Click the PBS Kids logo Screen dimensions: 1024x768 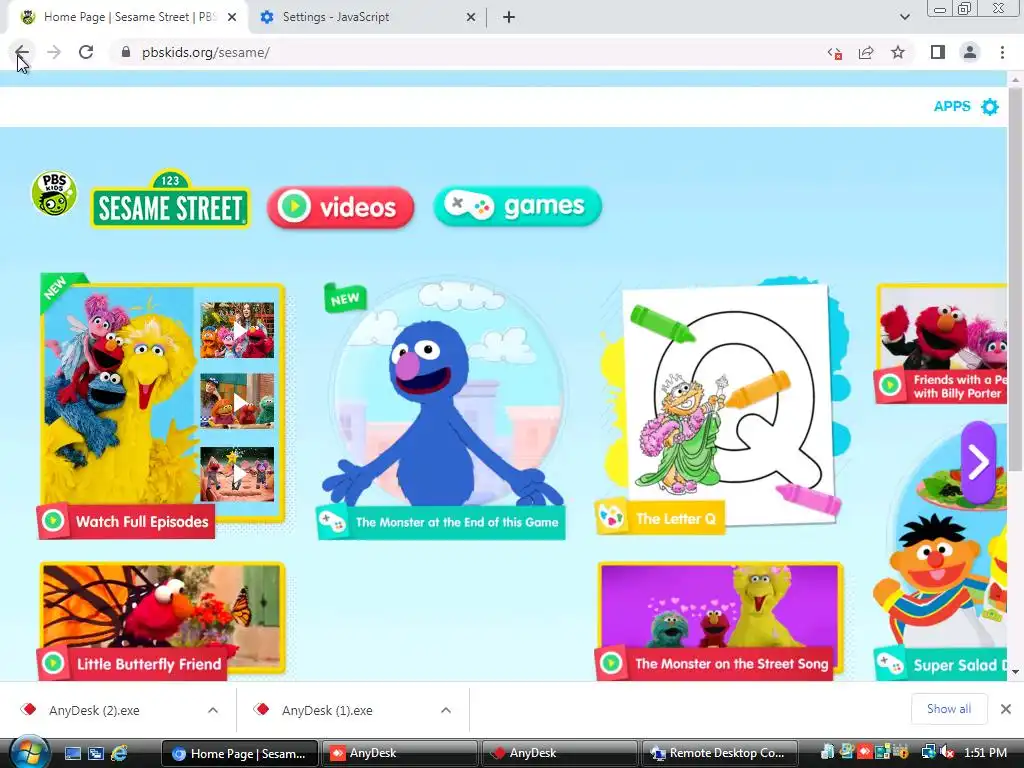click(54, 193)
